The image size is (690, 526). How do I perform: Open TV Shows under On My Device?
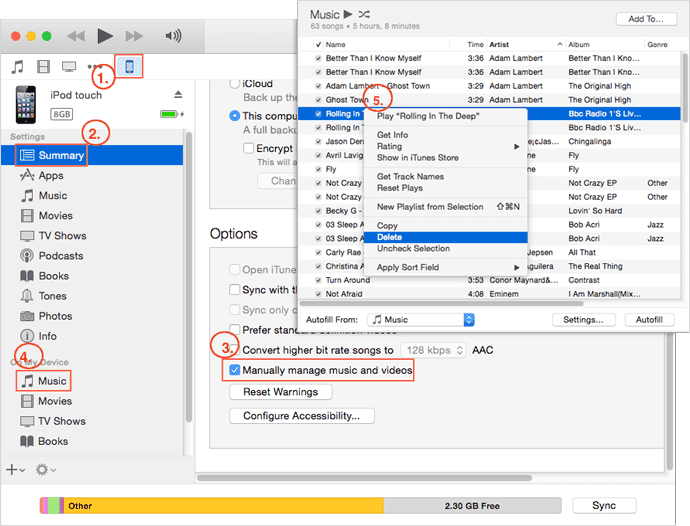click(x=53, y=421)
